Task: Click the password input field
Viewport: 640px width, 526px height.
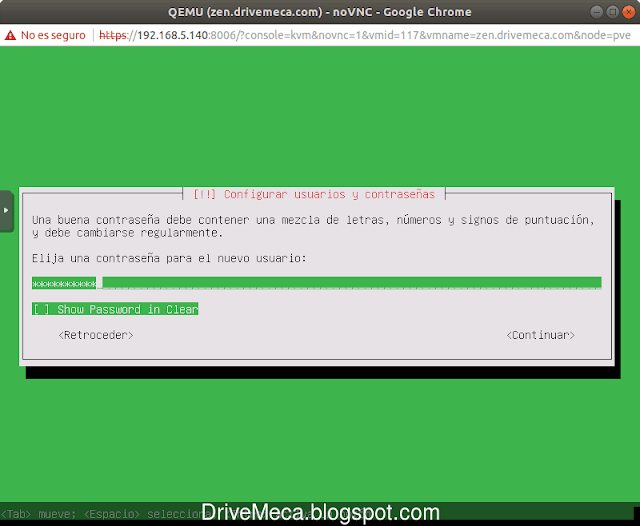Action: tap(316, 283)
